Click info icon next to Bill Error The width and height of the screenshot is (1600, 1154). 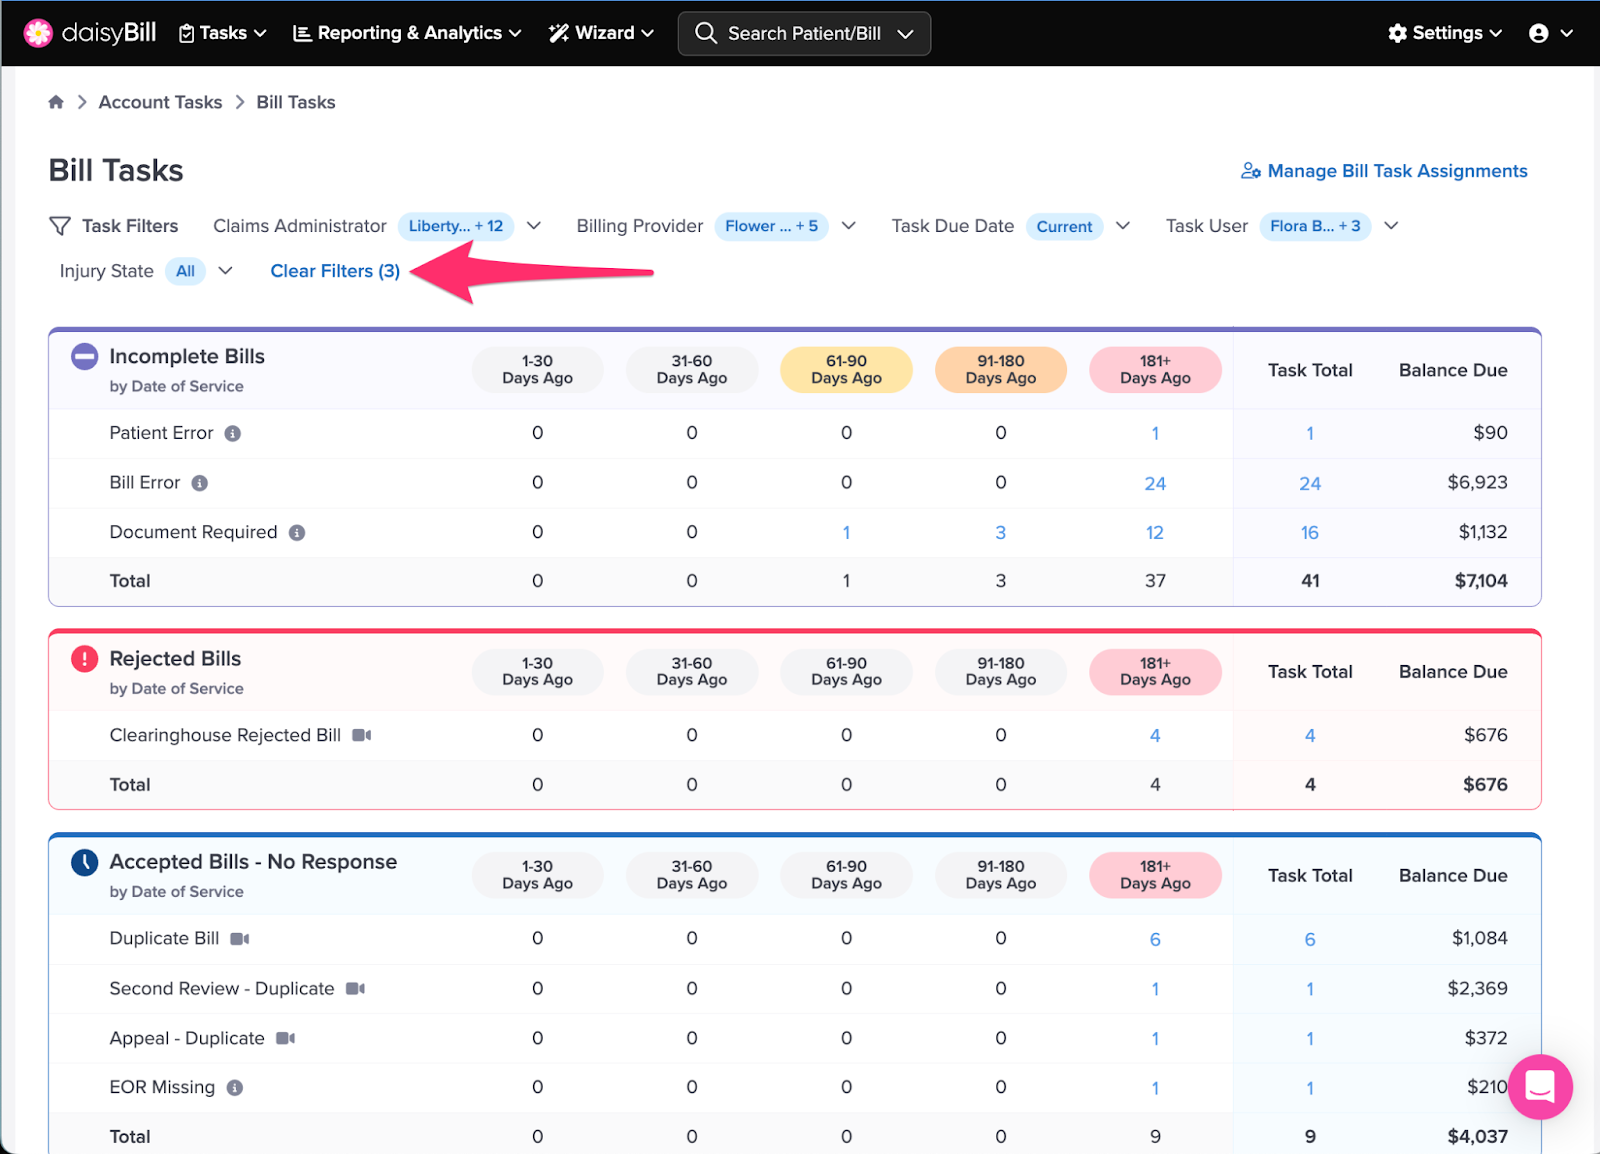click(x=200, y=483)
